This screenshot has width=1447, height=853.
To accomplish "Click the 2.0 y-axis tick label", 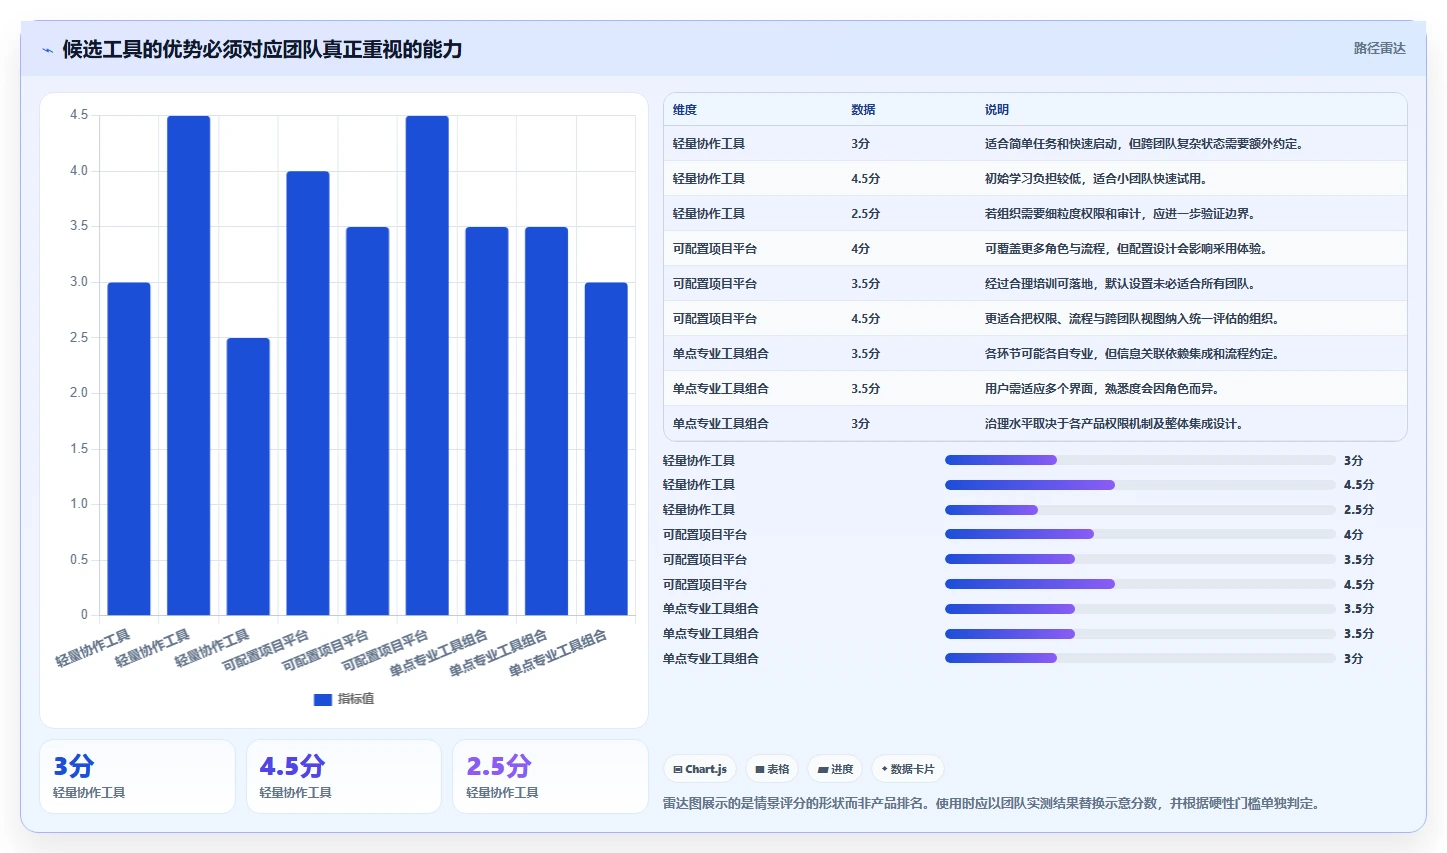I will (x=79, y=393).
